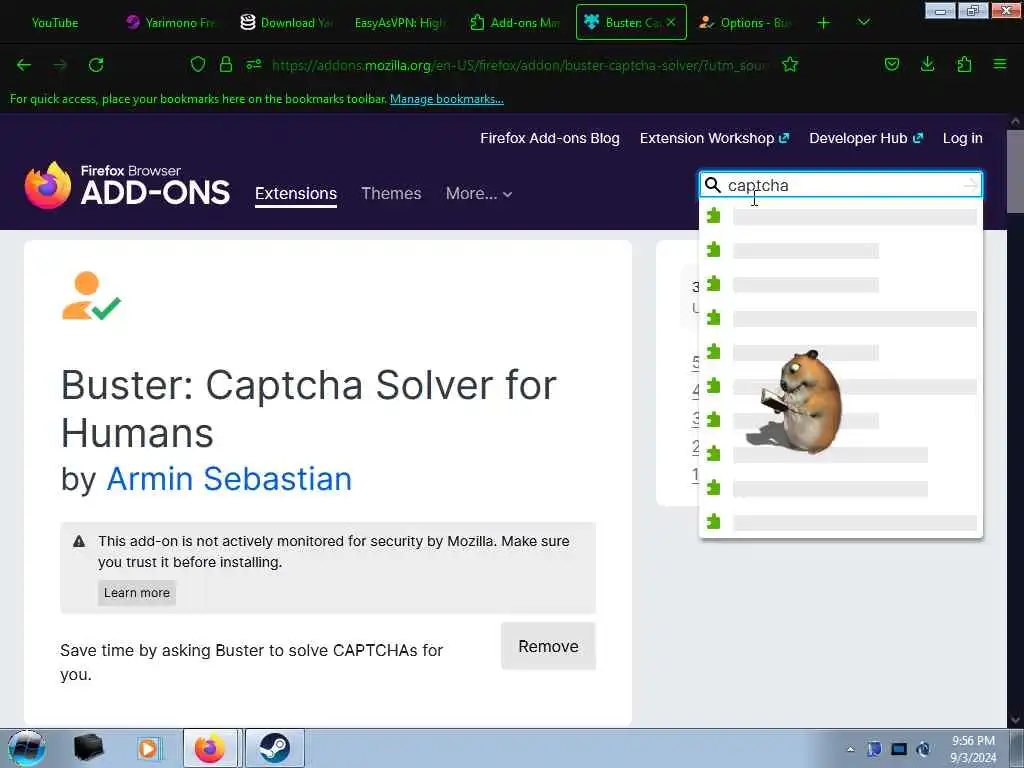Screen dimensions: 1024x768
Task: Switch to the EasyAsVPN tab
Action: point(400,23)
